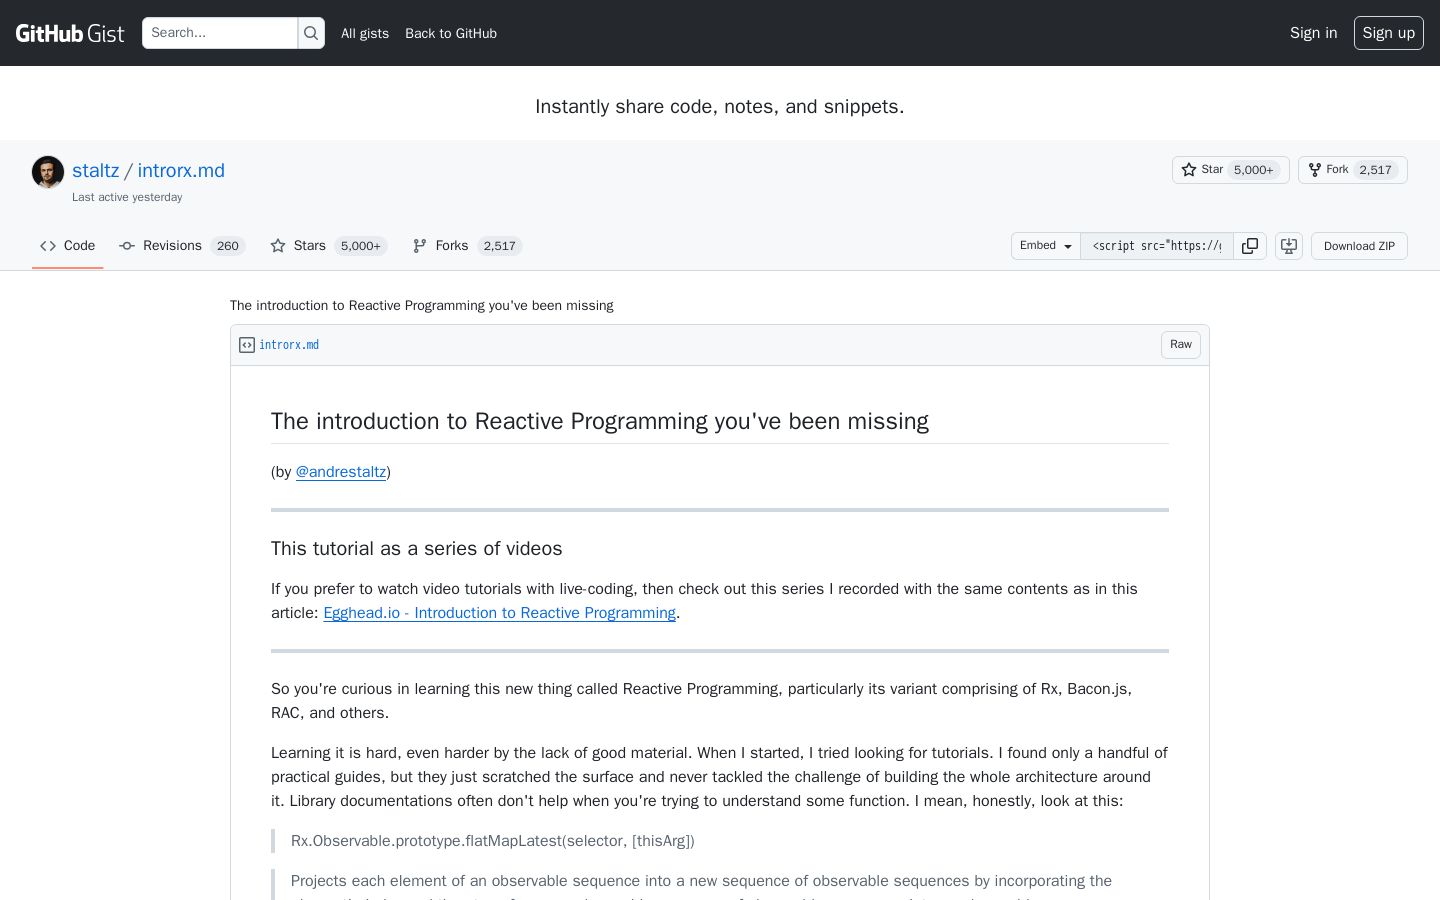
Task: Click the file code icon beside introrx.md
Action: point(247,345)
